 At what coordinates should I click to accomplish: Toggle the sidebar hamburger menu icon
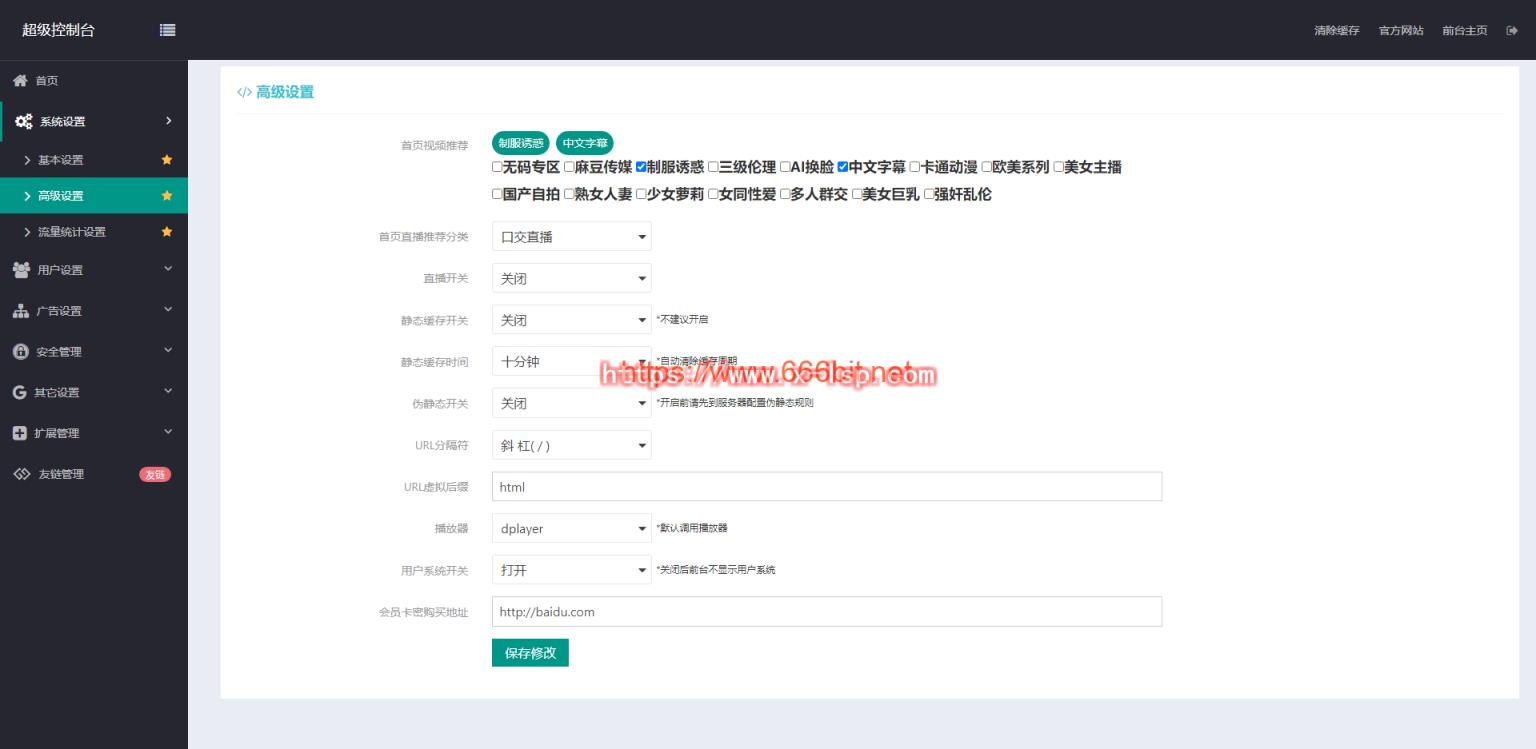pyautogui.click(x=168, y=30)
